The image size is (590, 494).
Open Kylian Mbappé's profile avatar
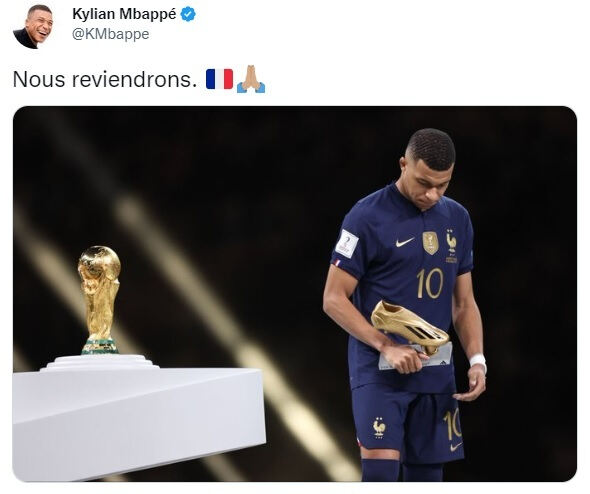tap(33, 26)
